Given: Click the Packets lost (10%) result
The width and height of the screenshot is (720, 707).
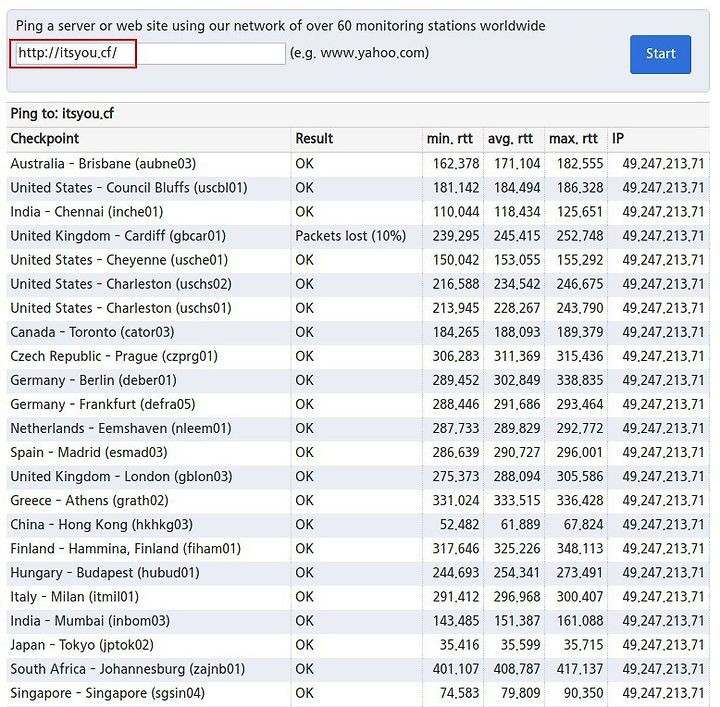Looking at the screenshot, I should point(350,236).
